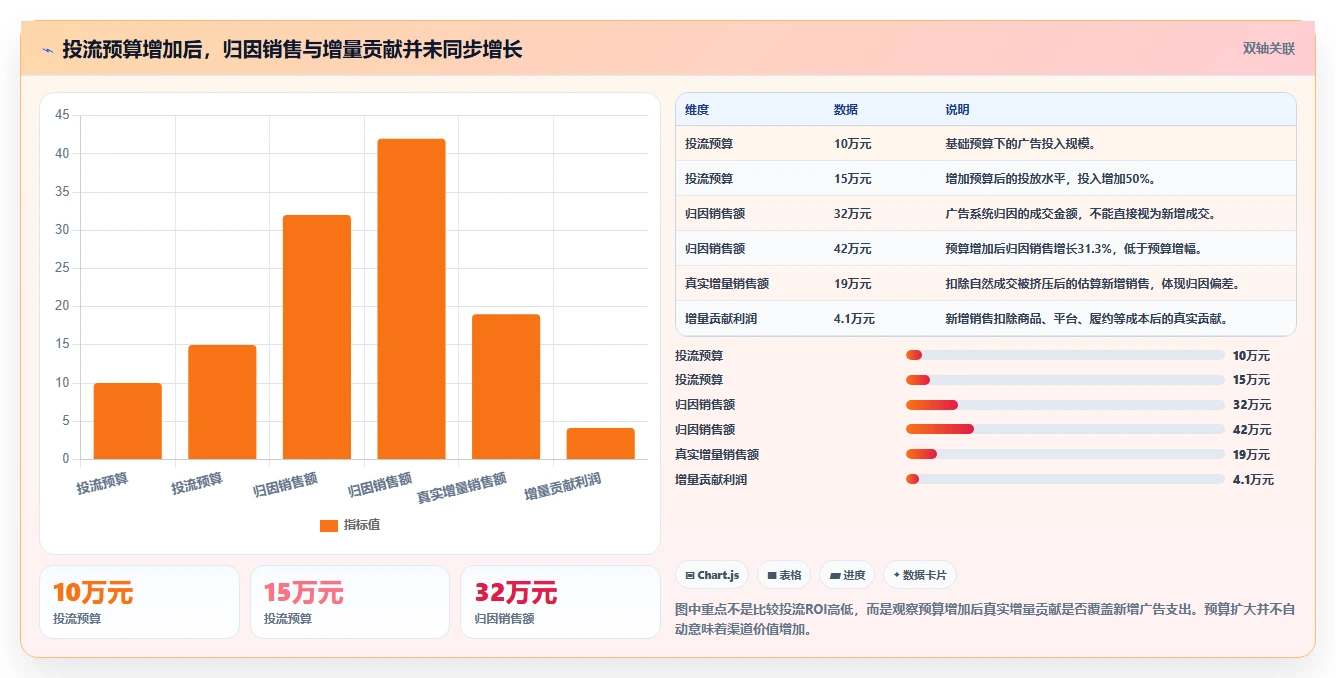
Task: Click the 进度 chip
Action: click(847, 575)
